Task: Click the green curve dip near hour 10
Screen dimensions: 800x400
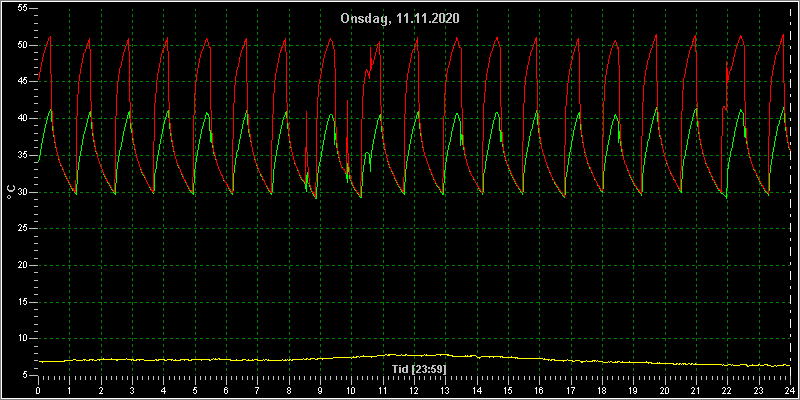Action: (361, 197)
